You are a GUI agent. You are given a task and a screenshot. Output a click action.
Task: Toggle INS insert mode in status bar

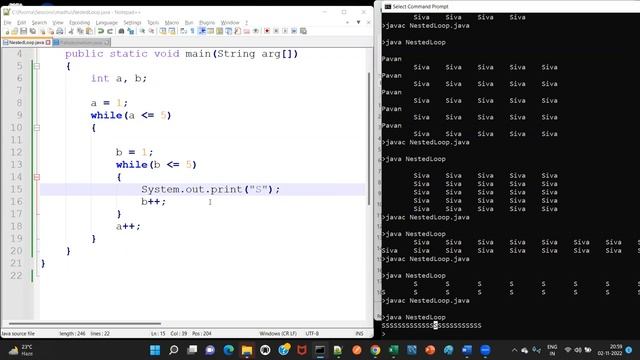point(359,333)
